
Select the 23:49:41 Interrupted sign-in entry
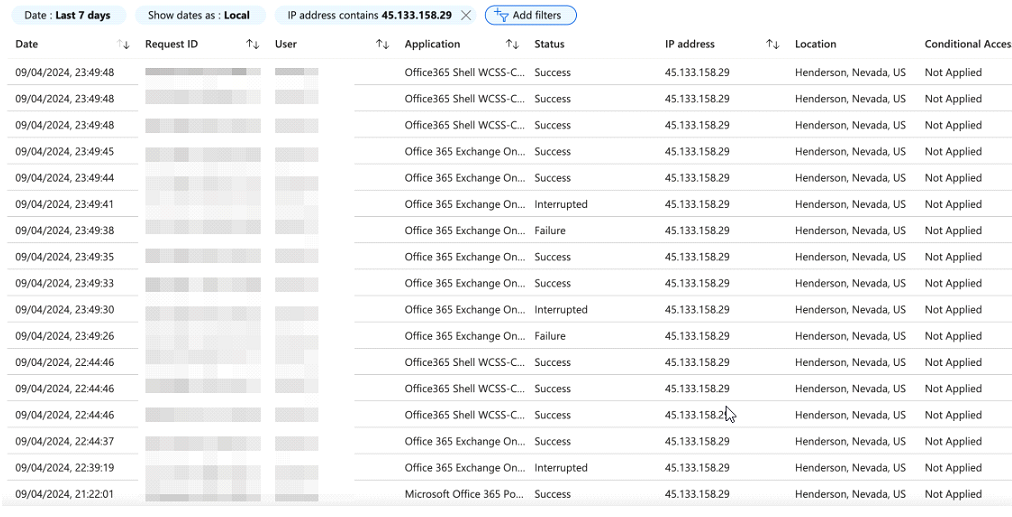pos(464,205)
